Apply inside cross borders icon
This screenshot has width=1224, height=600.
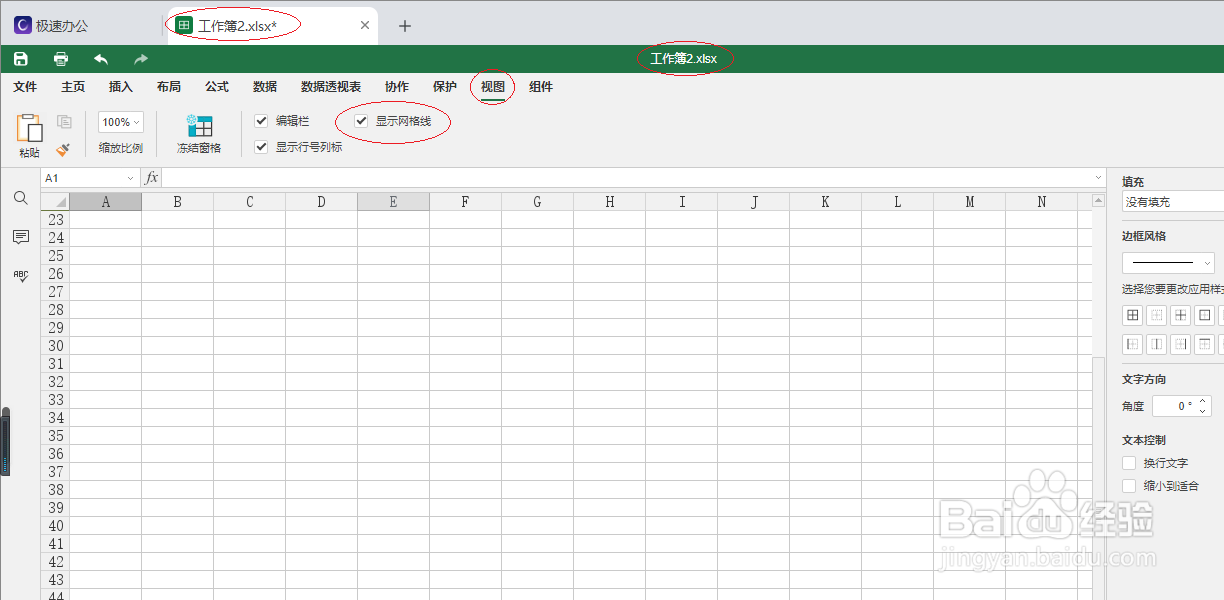pyautogui.click(x=1181, y=315)
